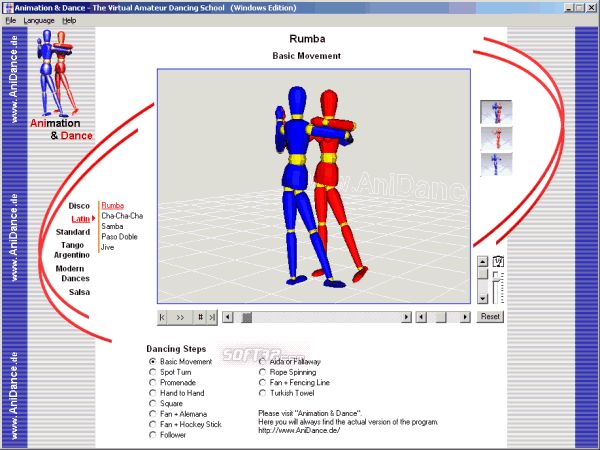The width and height of the screenshot is (600, 450).
Task: Click the vertical tilt scrollbar thumb
Action: pyautogui.click(x=483, y=273)
